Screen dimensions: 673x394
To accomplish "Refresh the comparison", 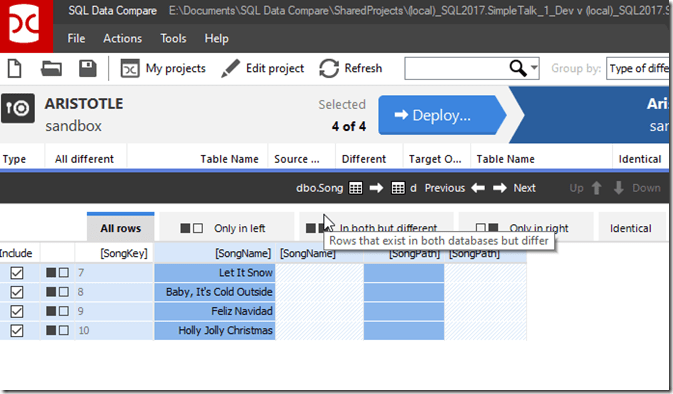I will pyautogui.click(x=351, y=69).
